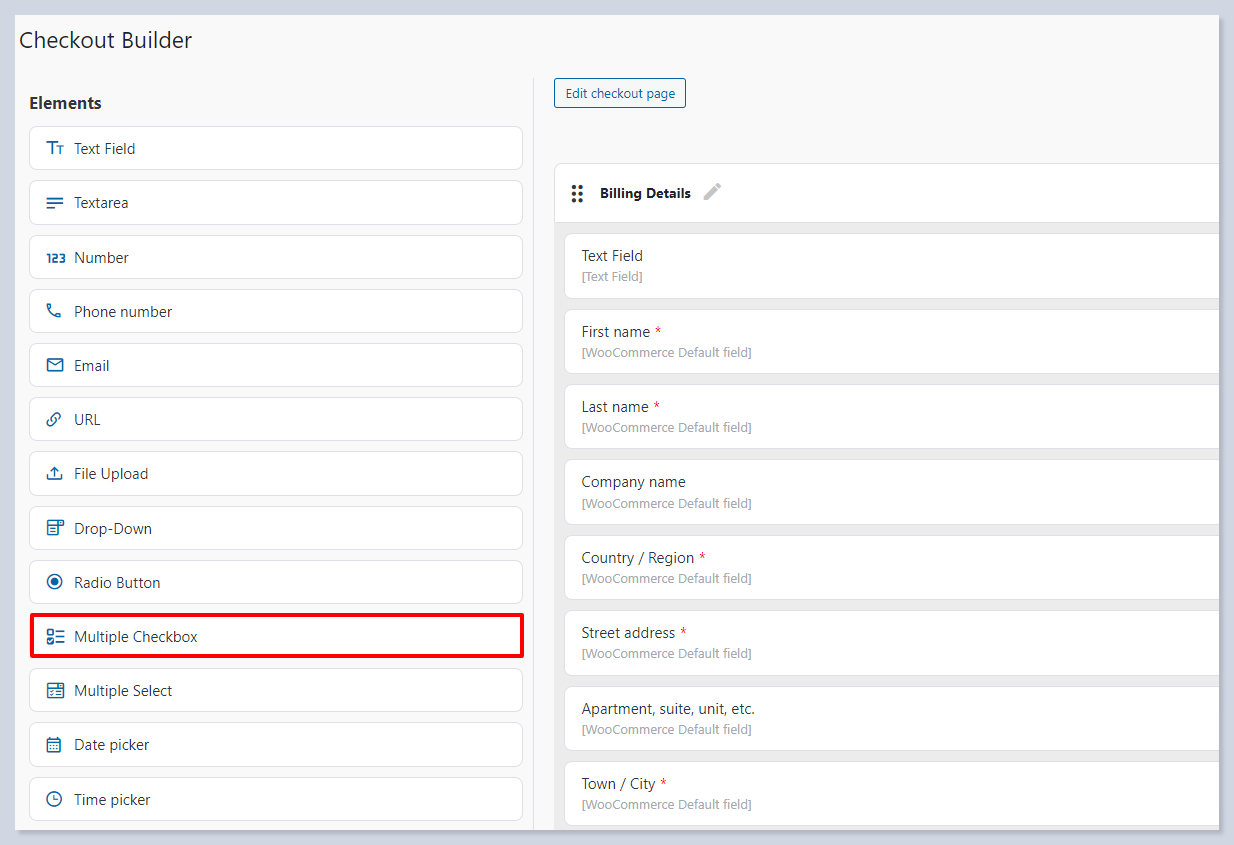Click the Phone number handset icon

[55, 312]
